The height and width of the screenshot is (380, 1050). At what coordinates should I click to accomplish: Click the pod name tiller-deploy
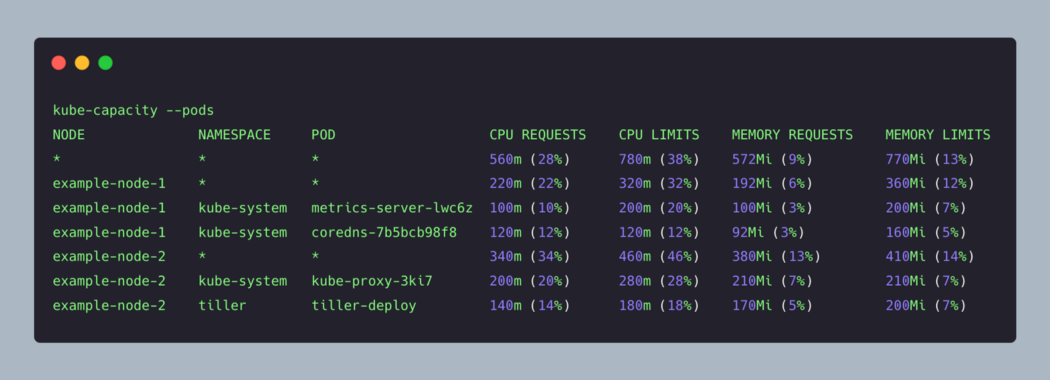point(364,306)
